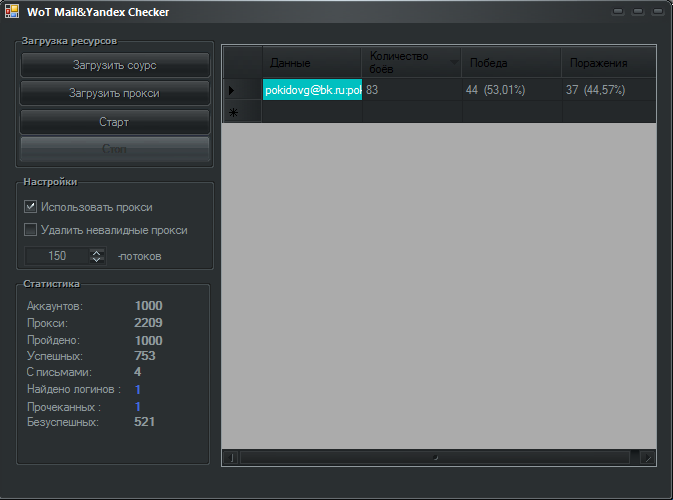The height and width of the screenshot is (500, 673).
Task: Click the Успешных value 753
Action: 145,356
